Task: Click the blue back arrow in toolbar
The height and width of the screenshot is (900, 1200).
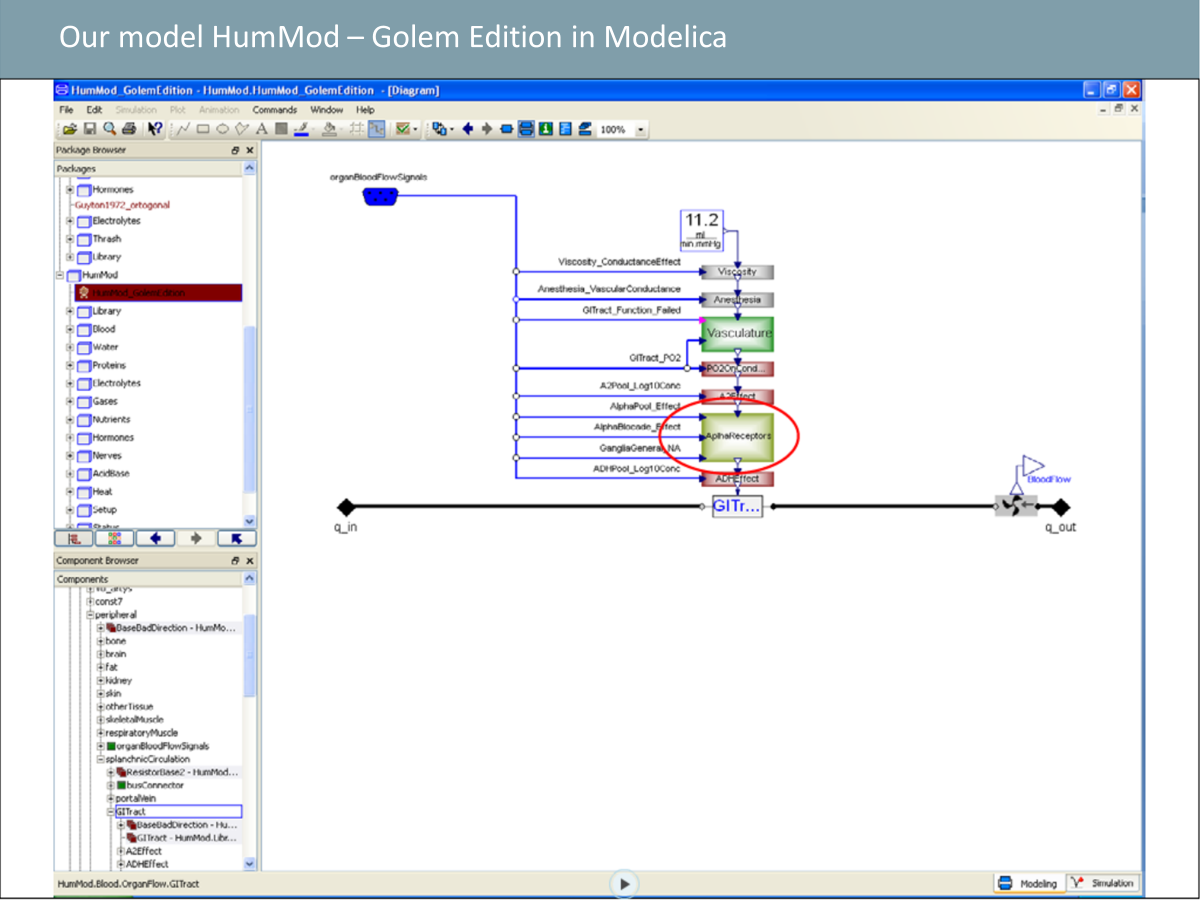Action: (x=467, y=129)
